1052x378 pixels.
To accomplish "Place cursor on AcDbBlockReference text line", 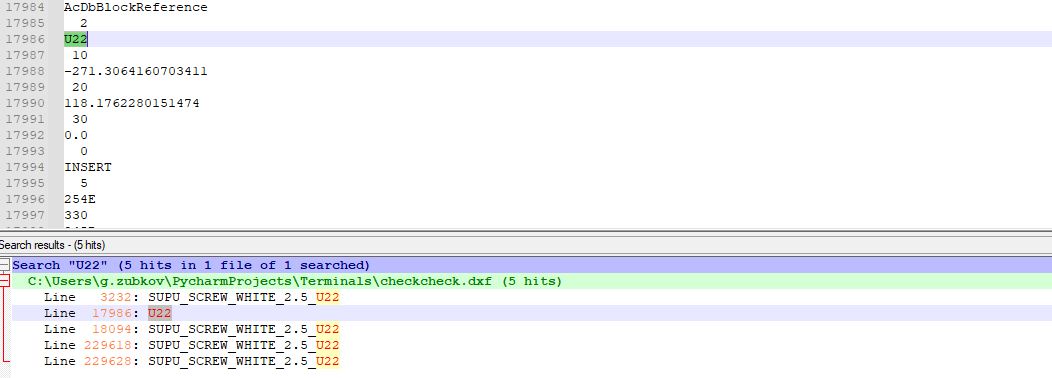I will (x=136, y=7).
